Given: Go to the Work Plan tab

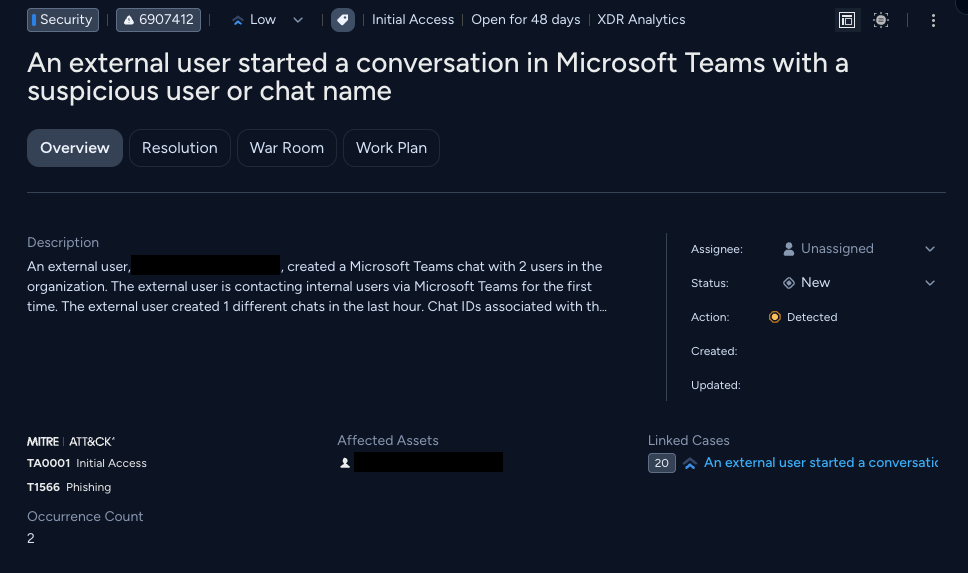Looking at the screenshot, I should click(x=391, y=148).
